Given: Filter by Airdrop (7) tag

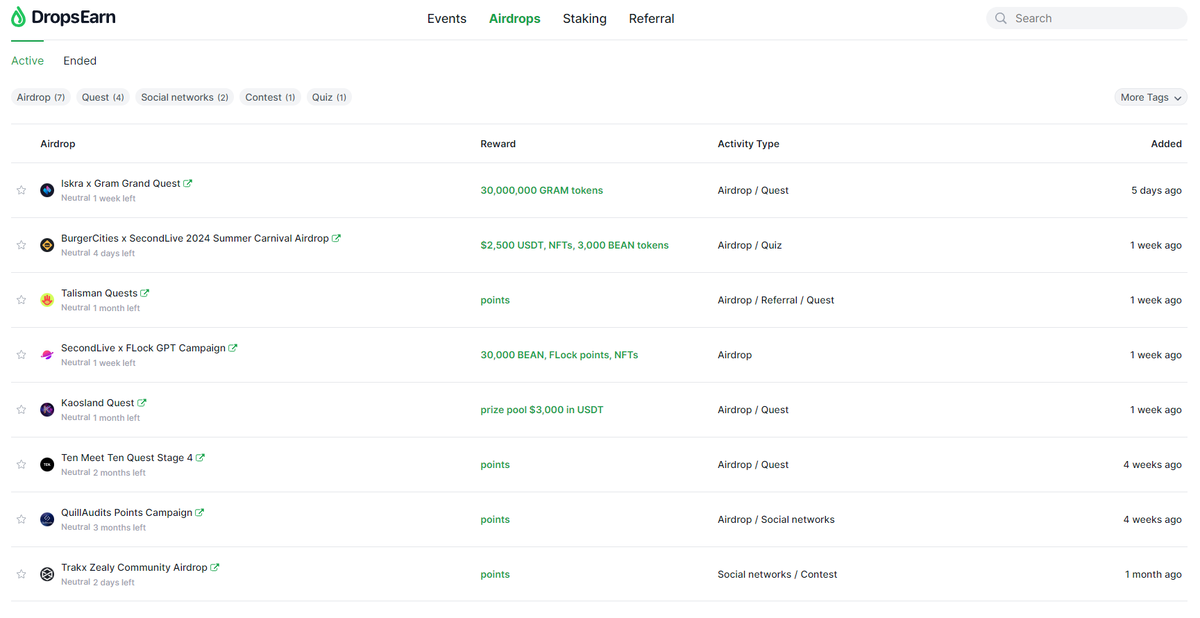Looking at the screenshot, I should tap(41, 97).
